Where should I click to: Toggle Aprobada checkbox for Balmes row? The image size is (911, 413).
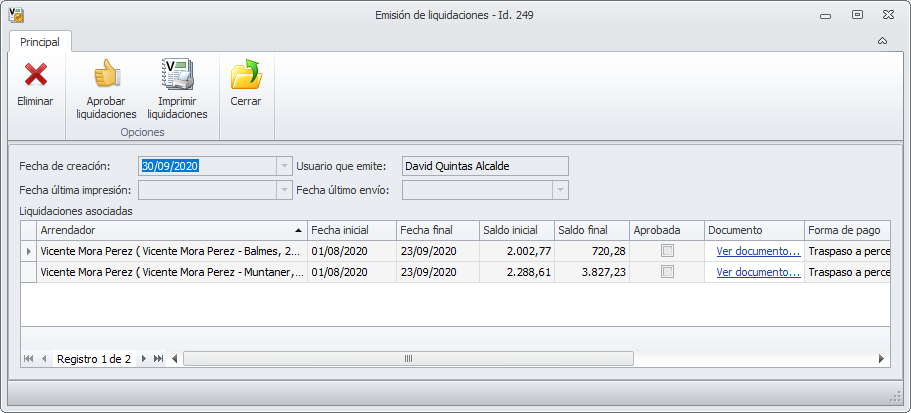668,252
